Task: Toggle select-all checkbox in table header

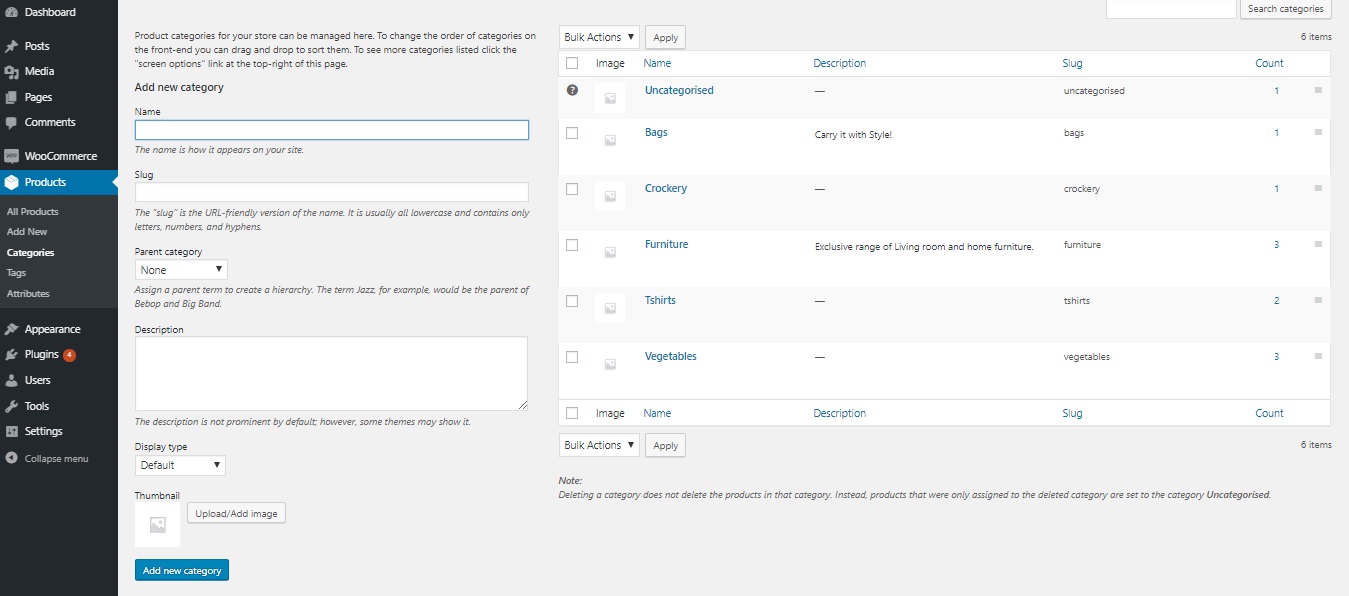Action: click(572, 63)
